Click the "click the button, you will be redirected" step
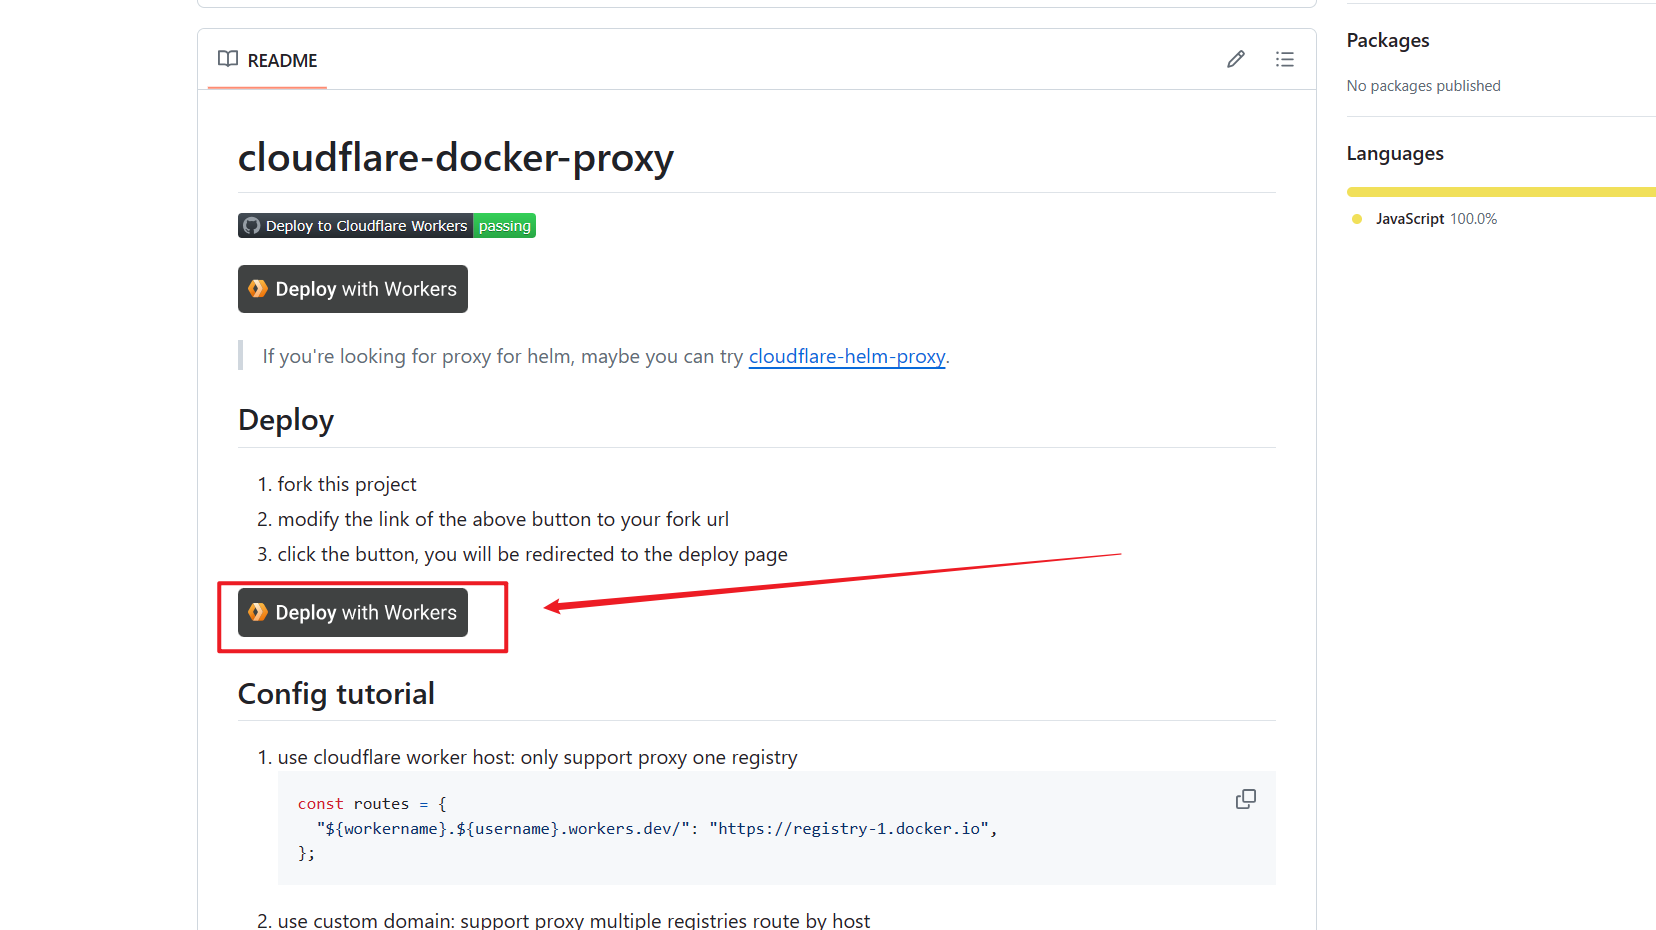Screen dimensions: 1656x930 point(532,554)
